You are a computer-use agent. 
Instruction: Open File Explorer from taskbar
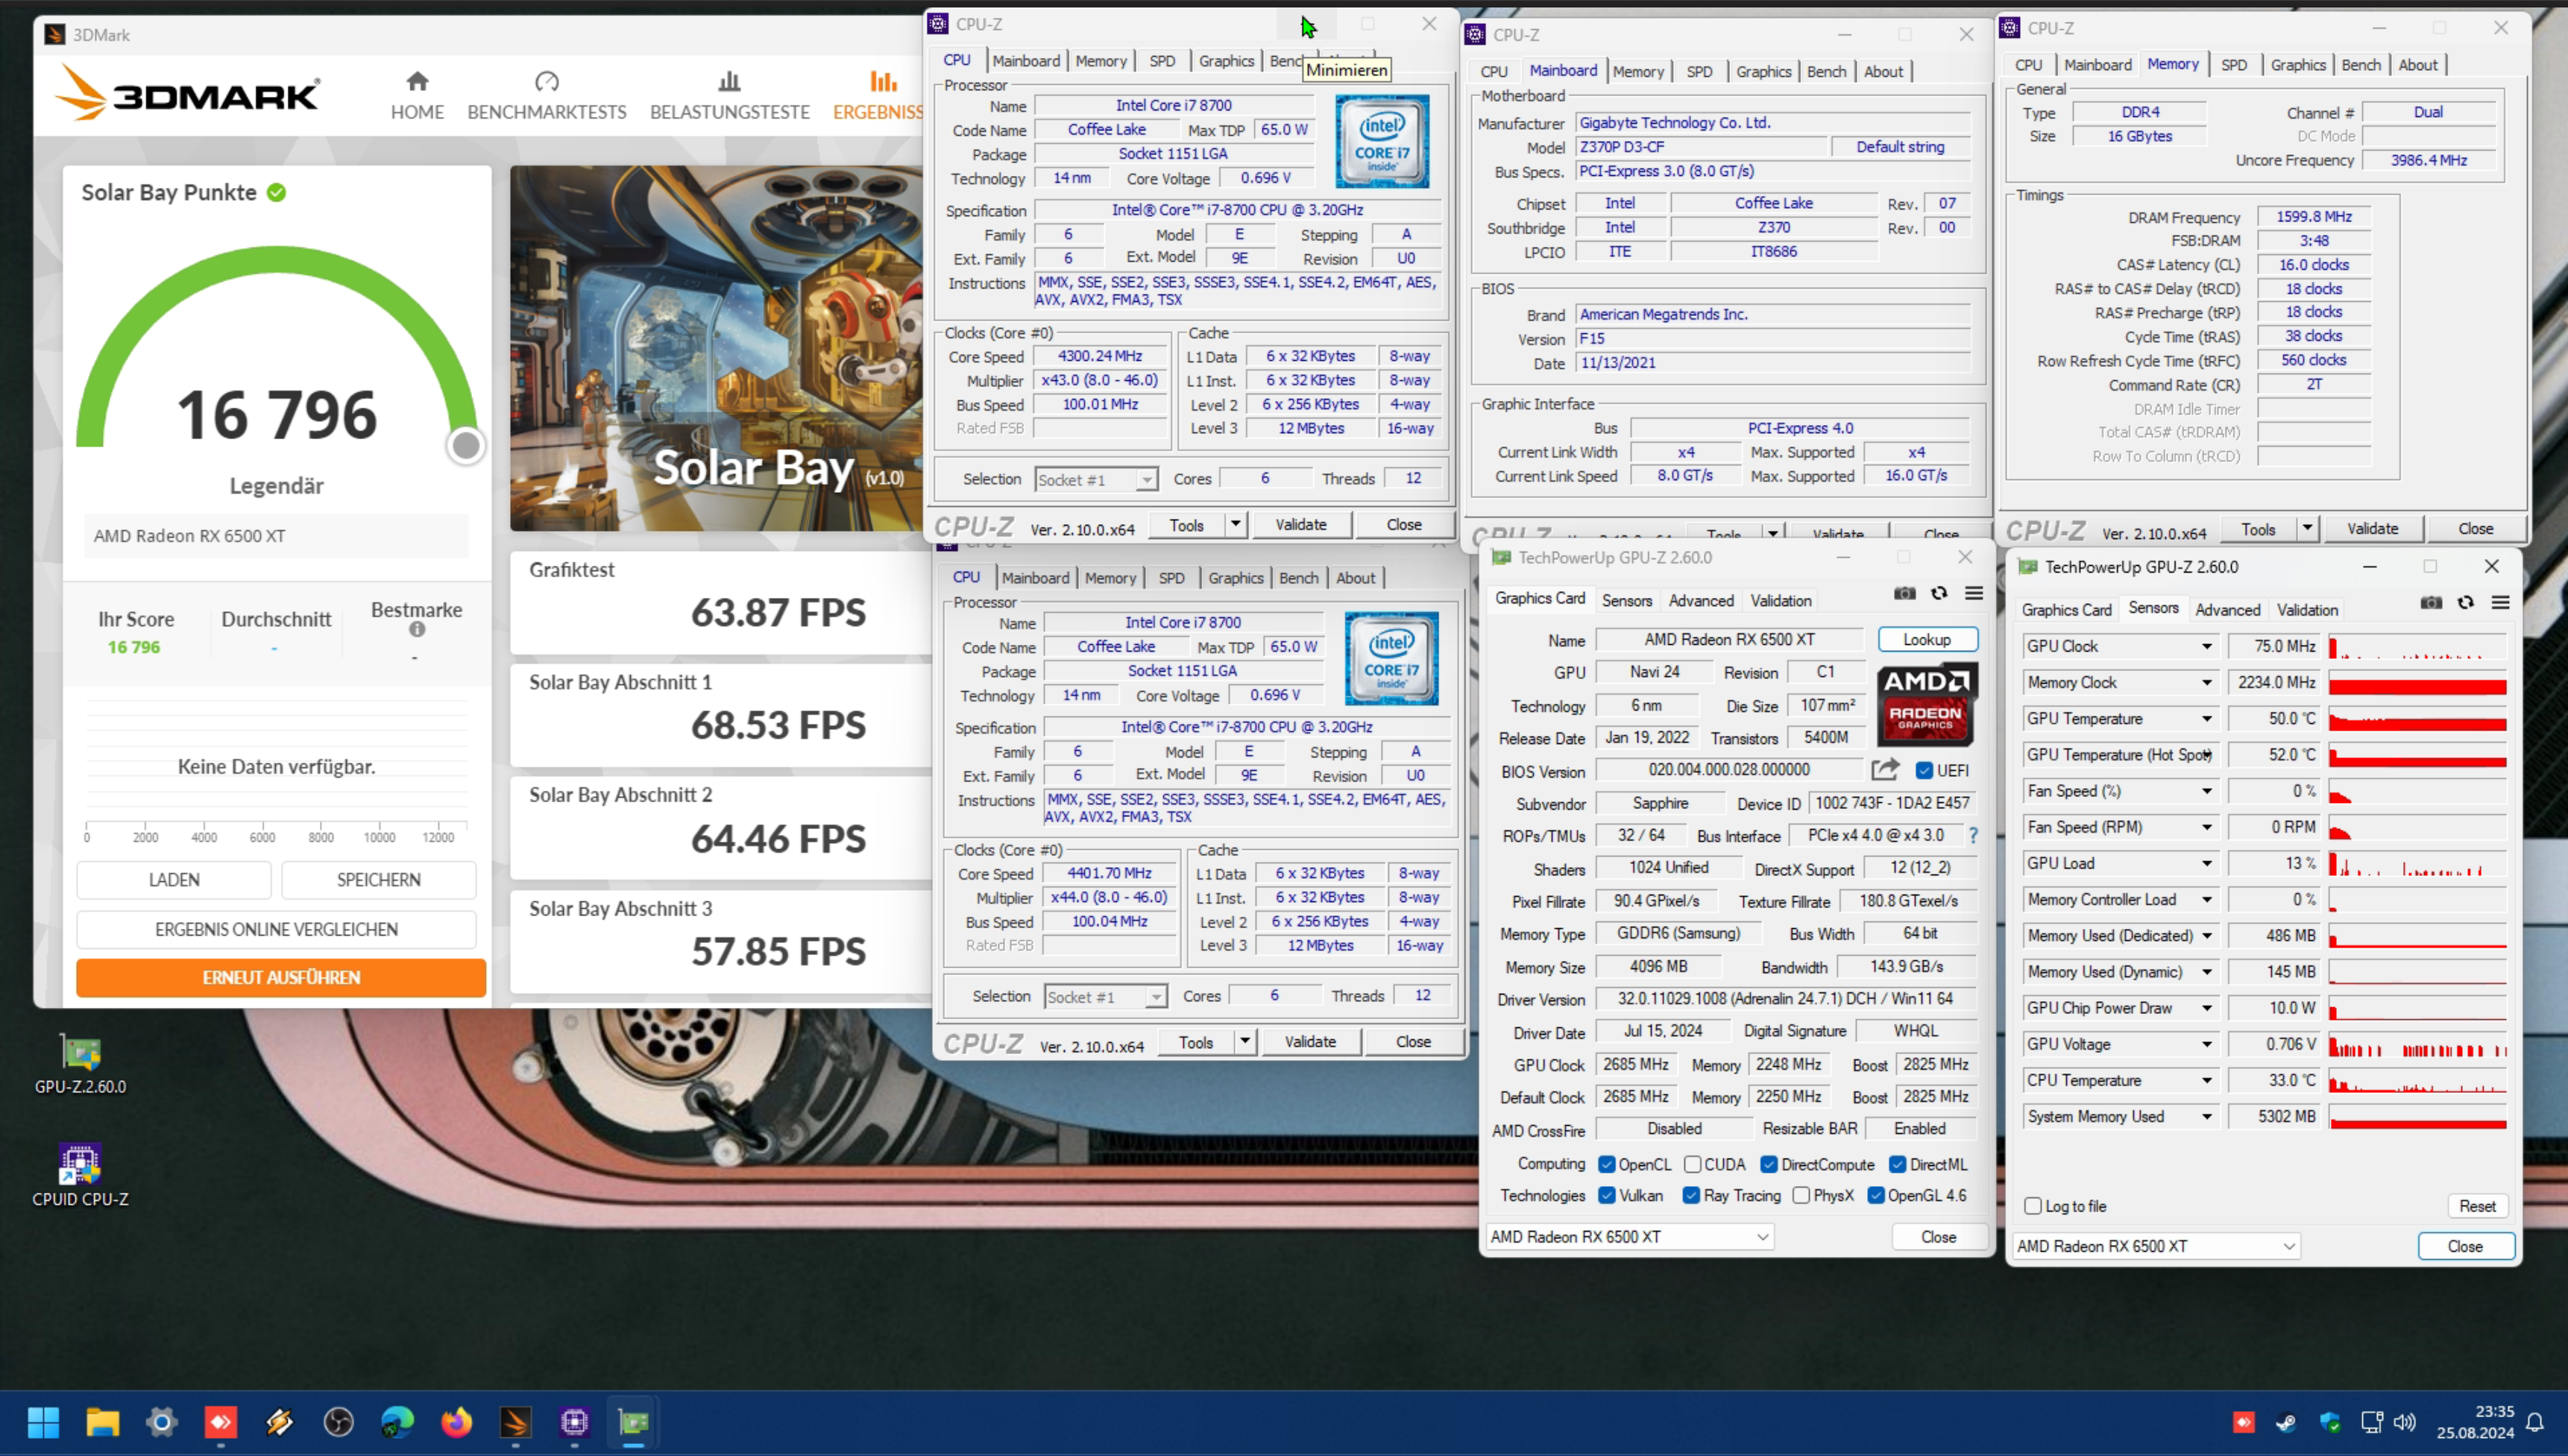coord(103,1422)
